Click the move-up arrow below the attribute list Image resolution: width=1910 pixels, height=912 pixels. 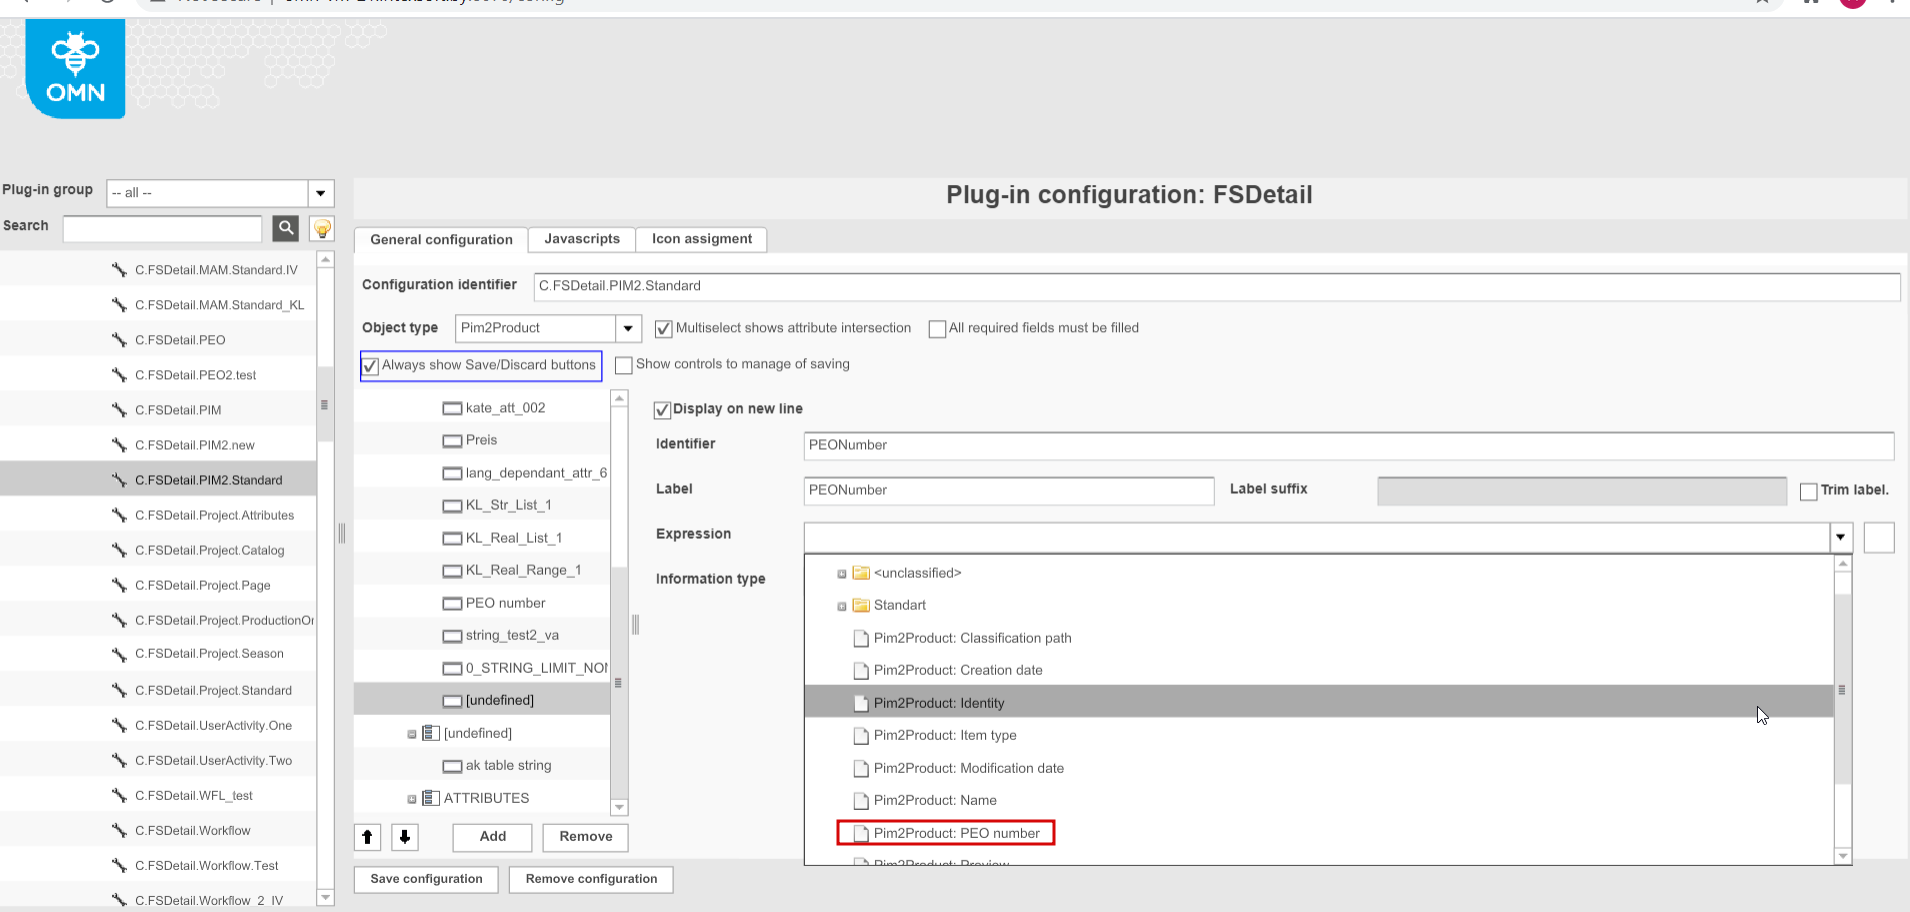pos(366,837)
